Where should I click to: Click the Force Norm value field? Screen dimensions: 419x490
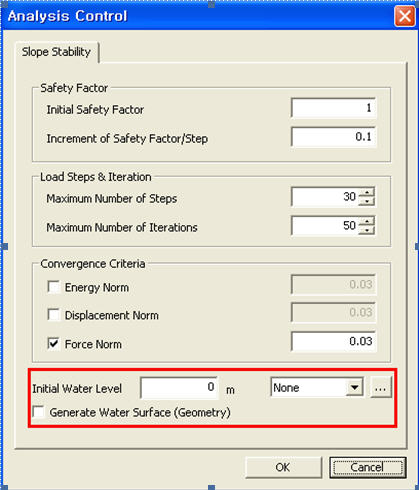[x=333, y=341]
